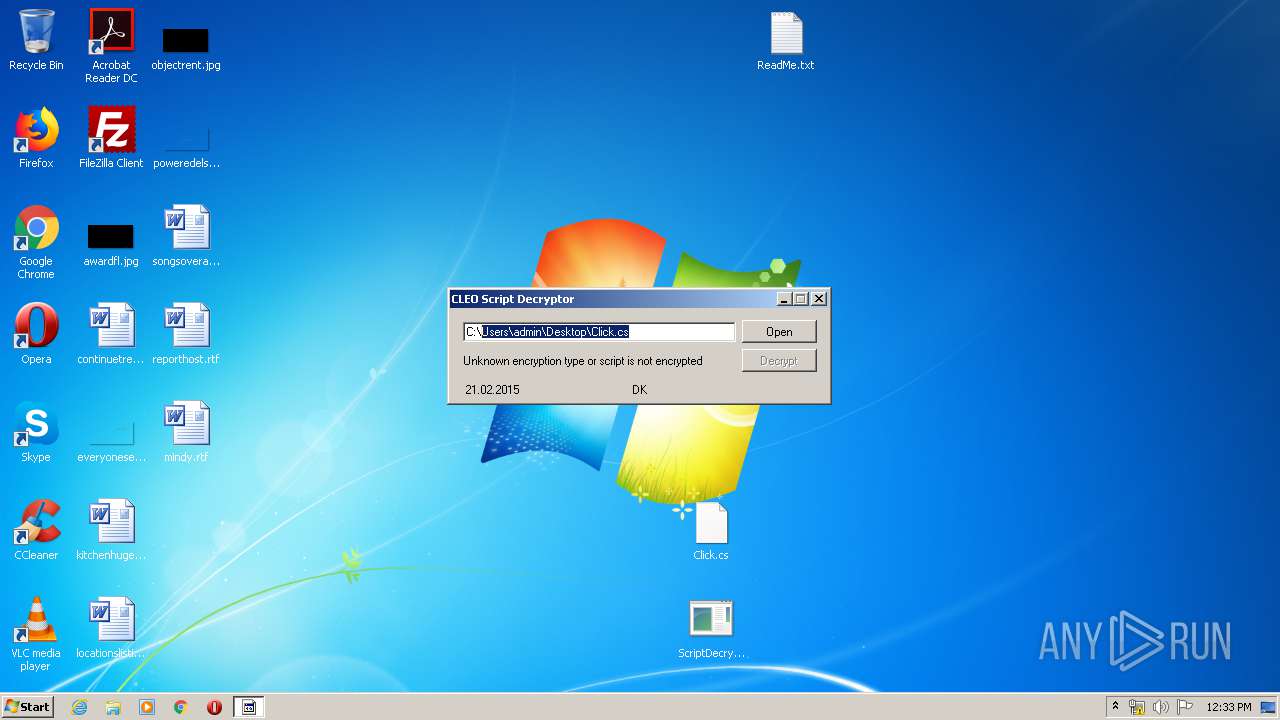
Task: Click the volume speaker tray icon
Action: pyautogui.click(x=1160, y=707)
